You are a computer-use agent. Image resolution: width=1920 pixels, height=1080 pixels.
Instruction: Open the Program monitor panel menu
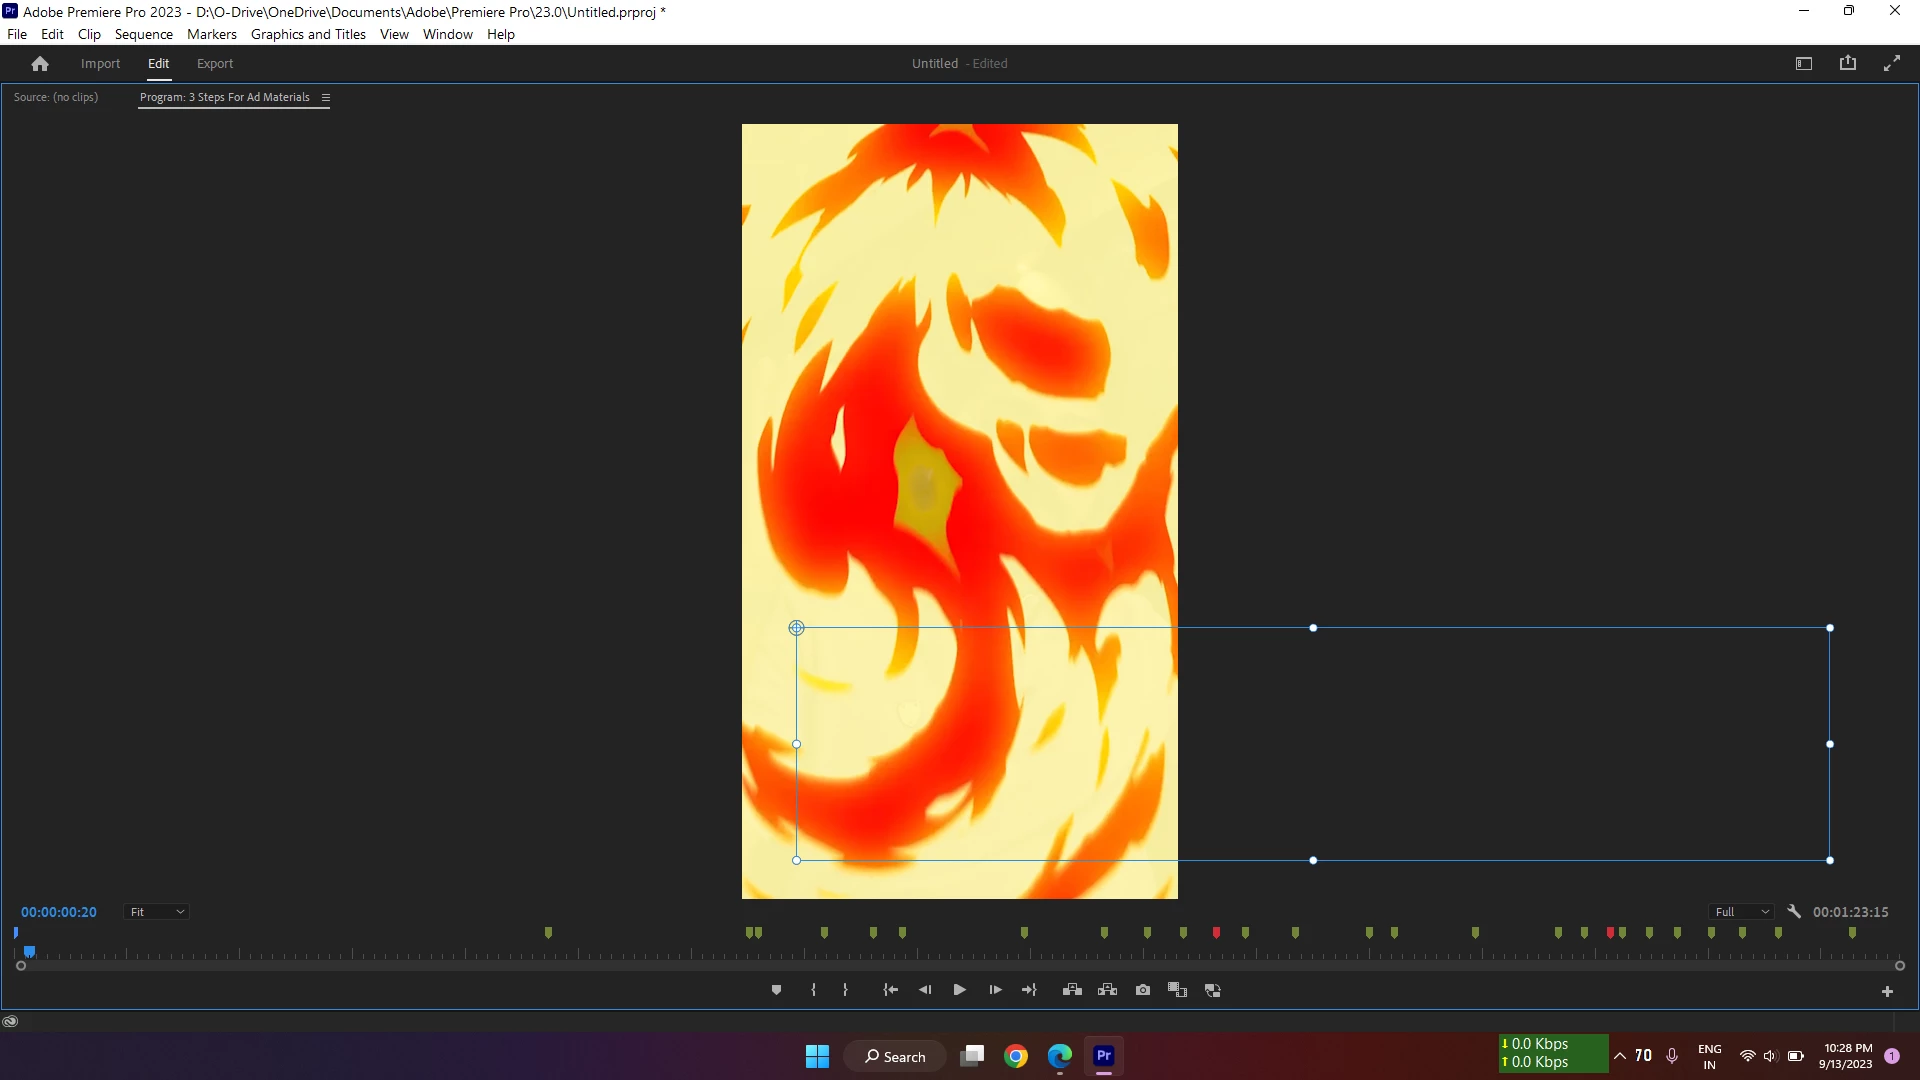click(x=326, y=97)
